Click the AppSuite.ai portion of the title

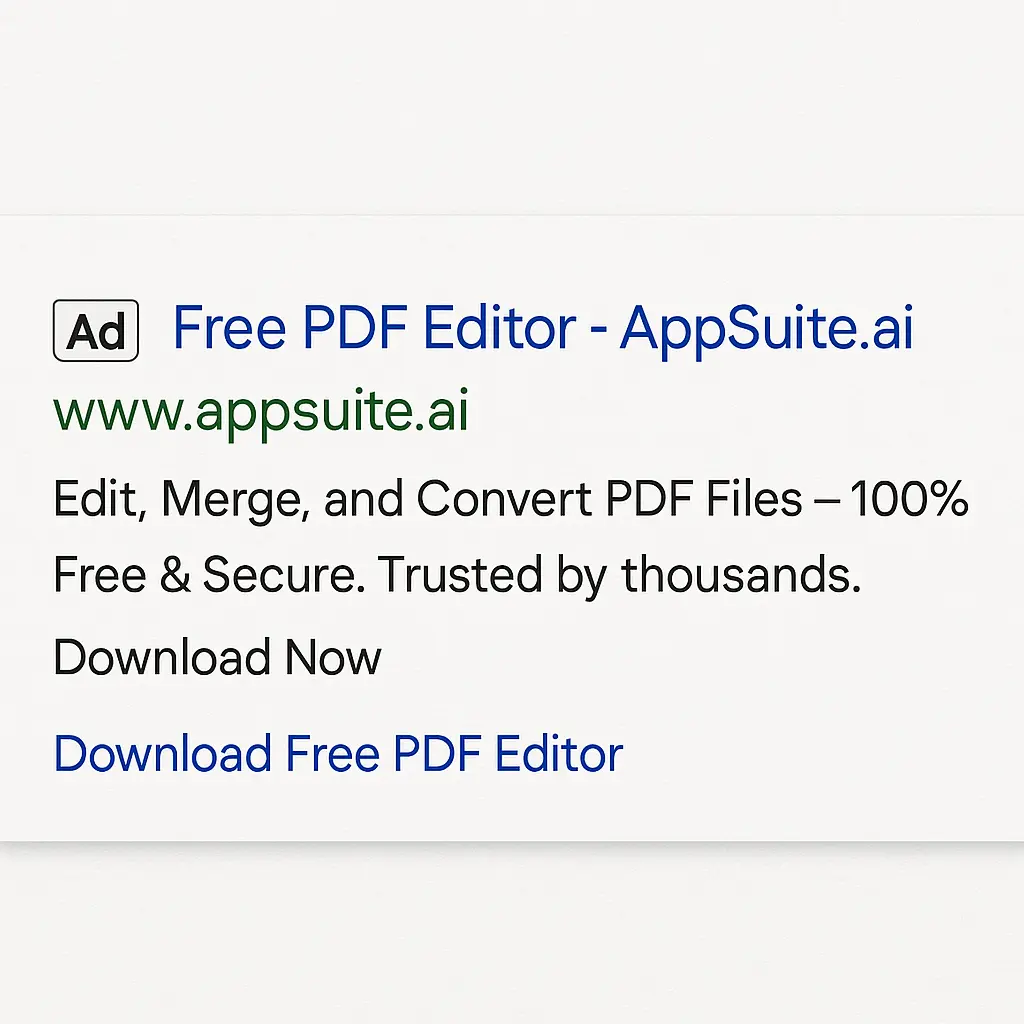765,327
